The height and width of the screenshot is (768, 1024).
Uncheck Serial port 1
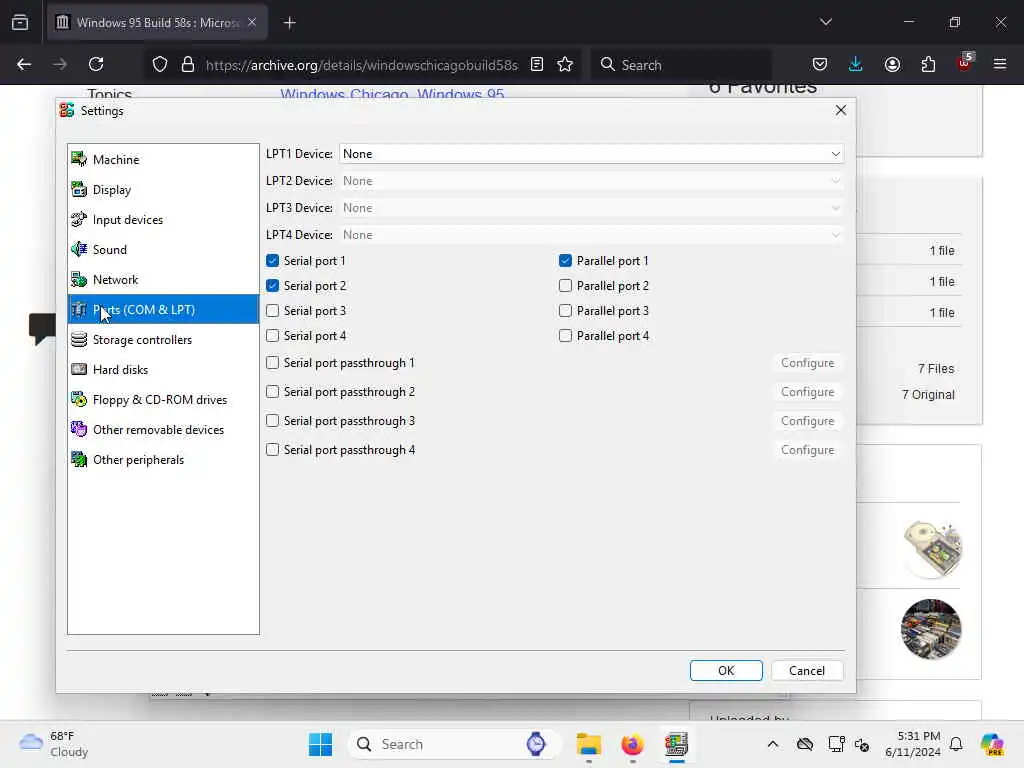point(273,261)
